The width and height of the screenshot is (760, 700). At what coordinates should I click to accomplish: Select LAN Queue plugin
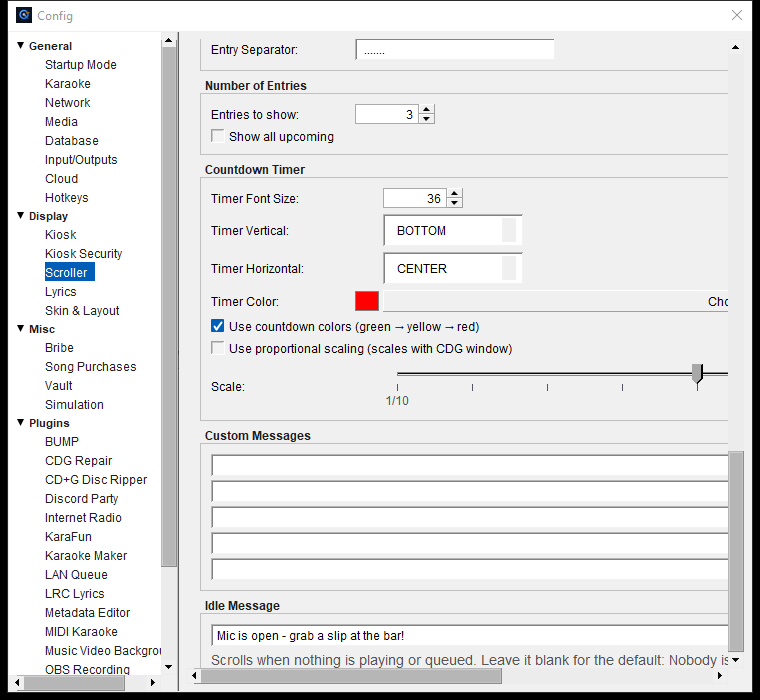point(76,574)
